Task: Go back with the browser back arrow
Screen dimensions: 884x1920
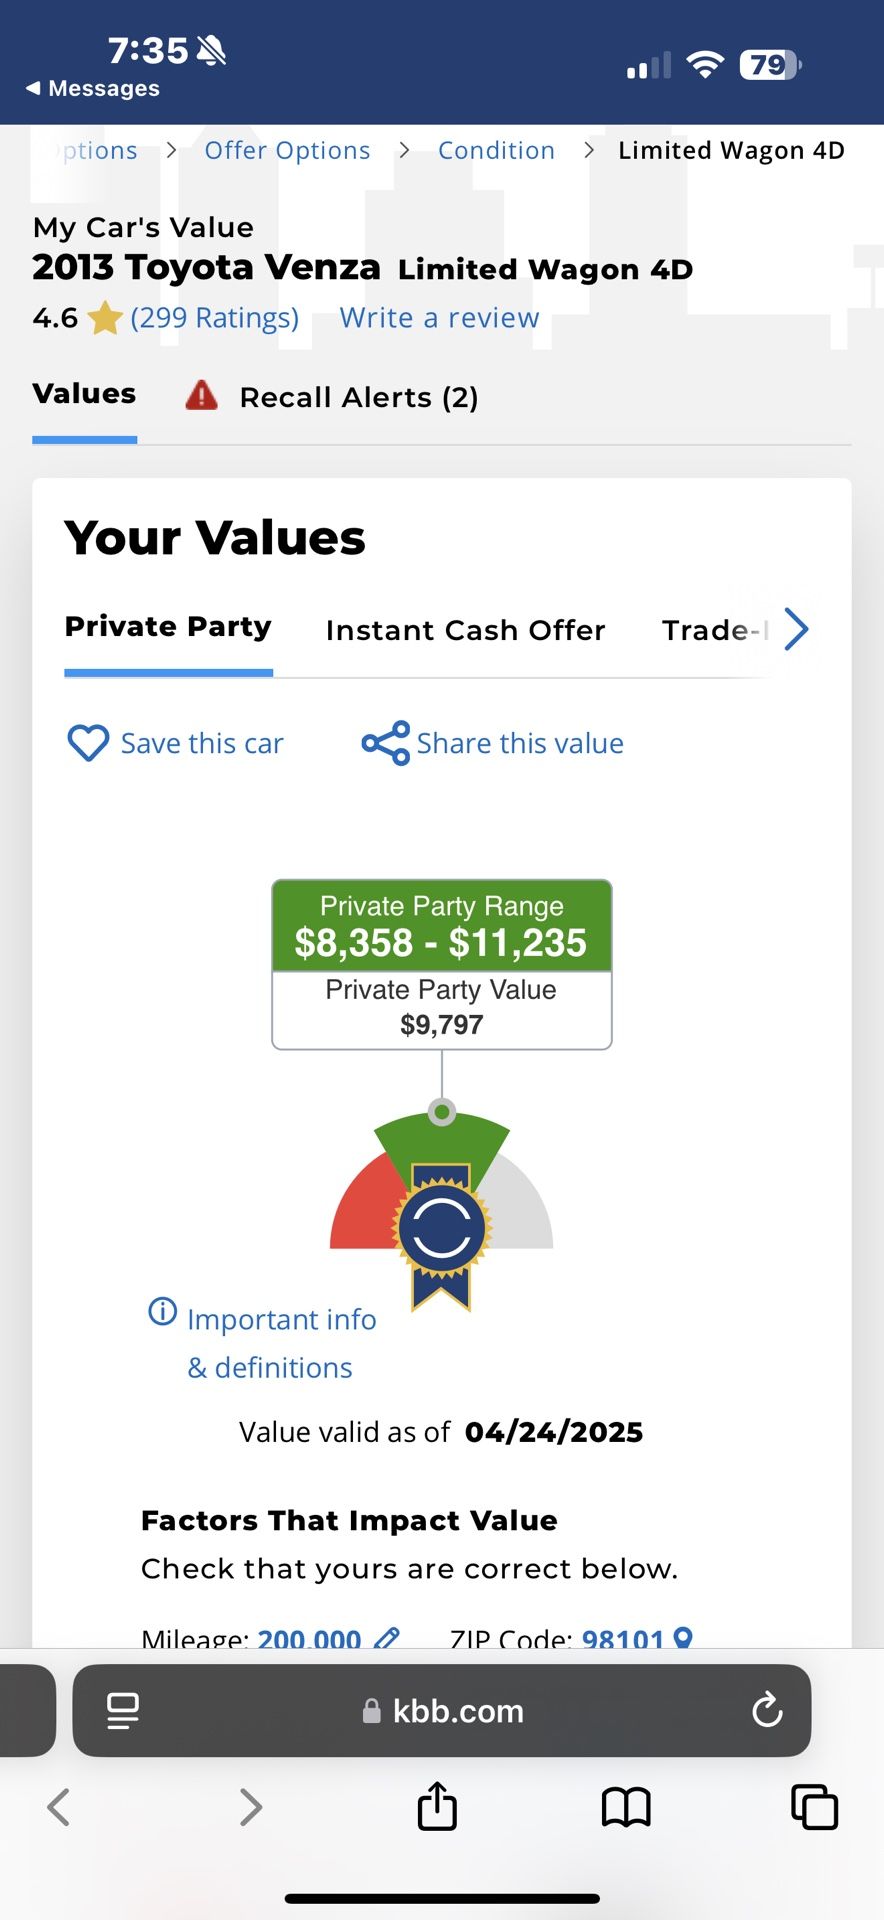Action: pyautogui.click(x=59, y=1807)
